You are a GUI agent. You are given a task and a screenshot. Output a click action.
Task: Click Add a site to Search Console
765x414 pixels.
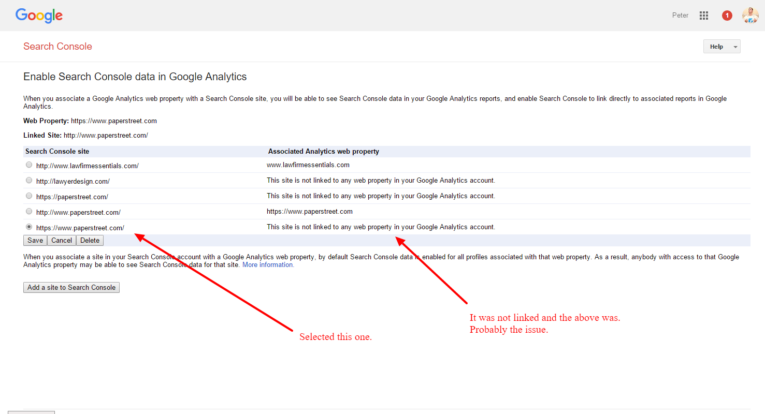[x=71, y=288]
